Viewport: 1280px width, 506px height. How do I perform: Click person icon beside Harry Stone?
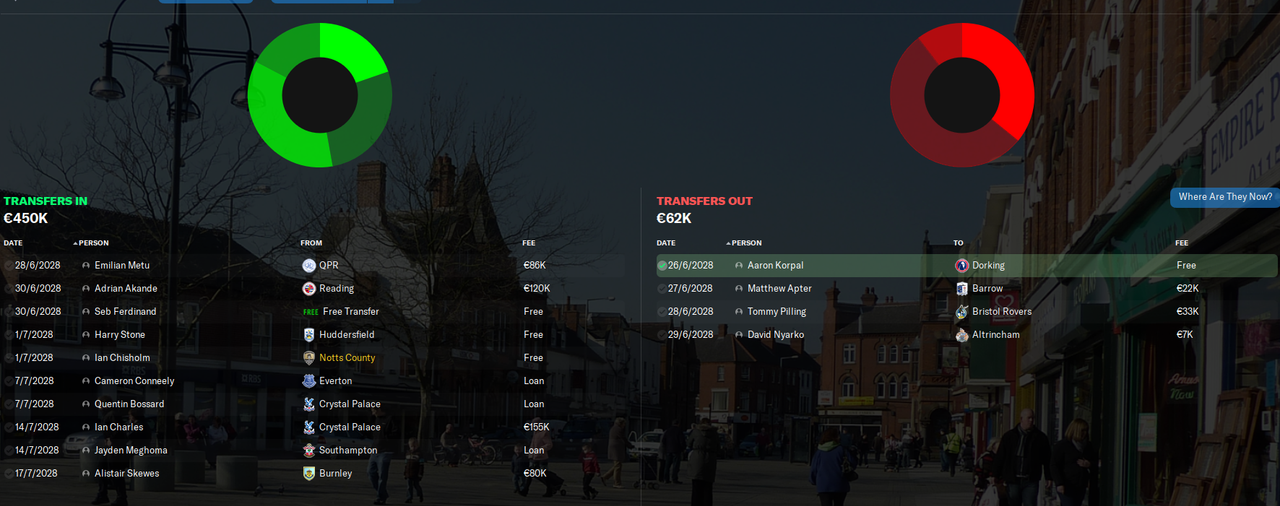(x=86, y=335)
